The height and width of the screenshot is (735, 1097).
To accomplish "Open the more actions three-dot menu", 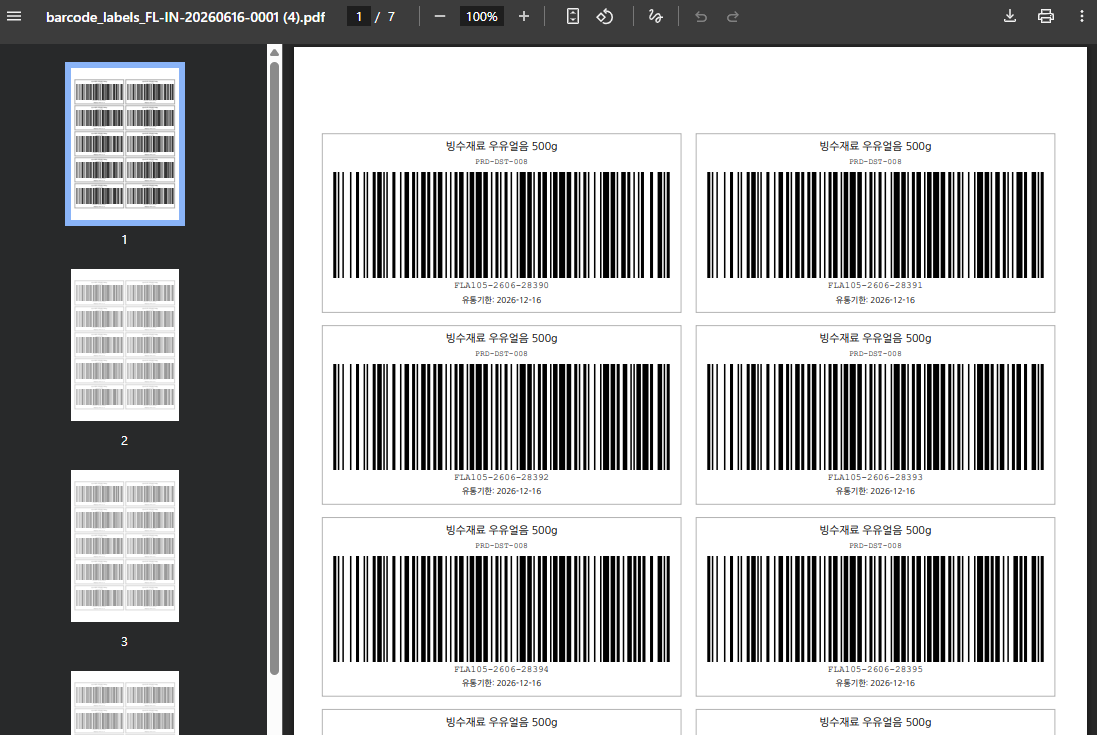I will 1081,16.
